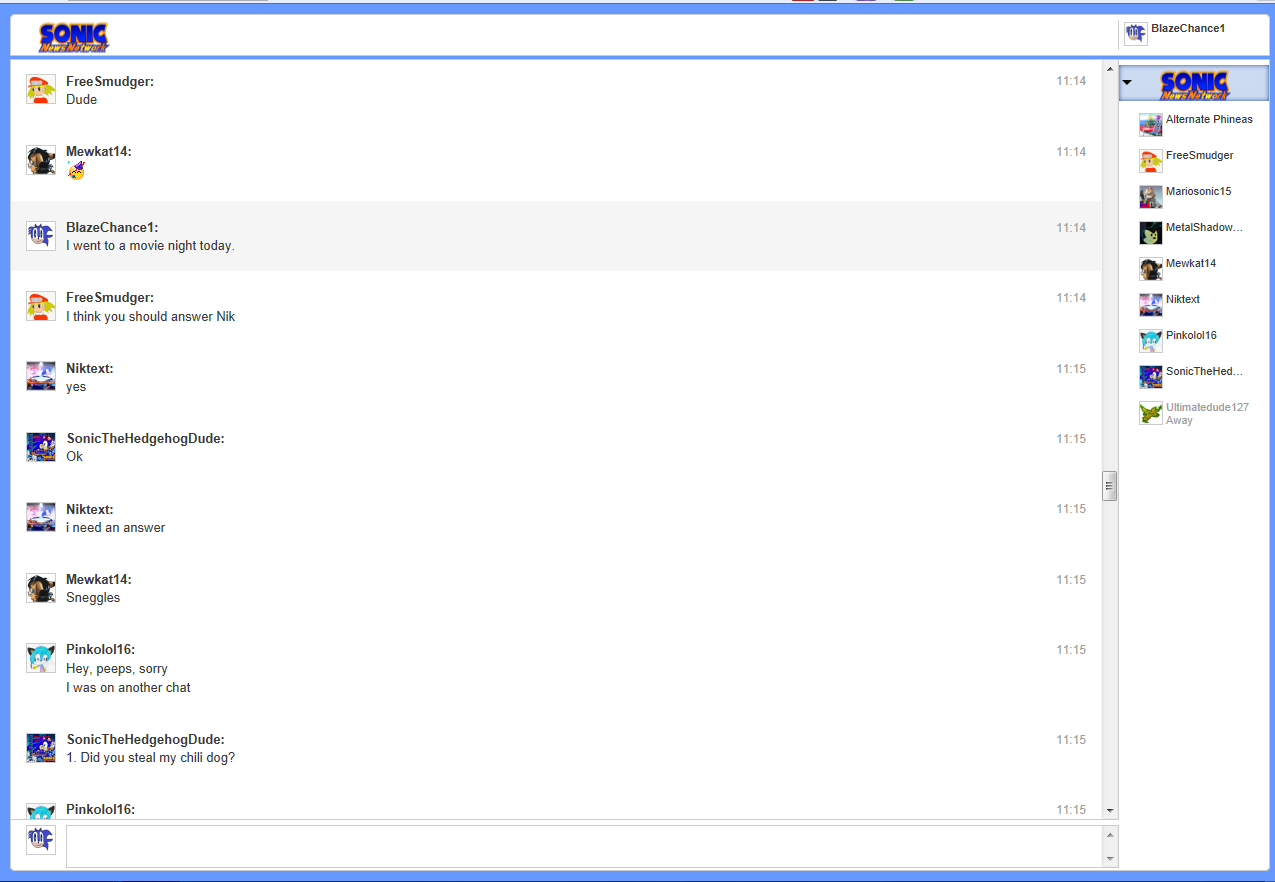Click the chat scrollbar thumb
Viewport: 1275px width, 882px height.
point(1109,486)
